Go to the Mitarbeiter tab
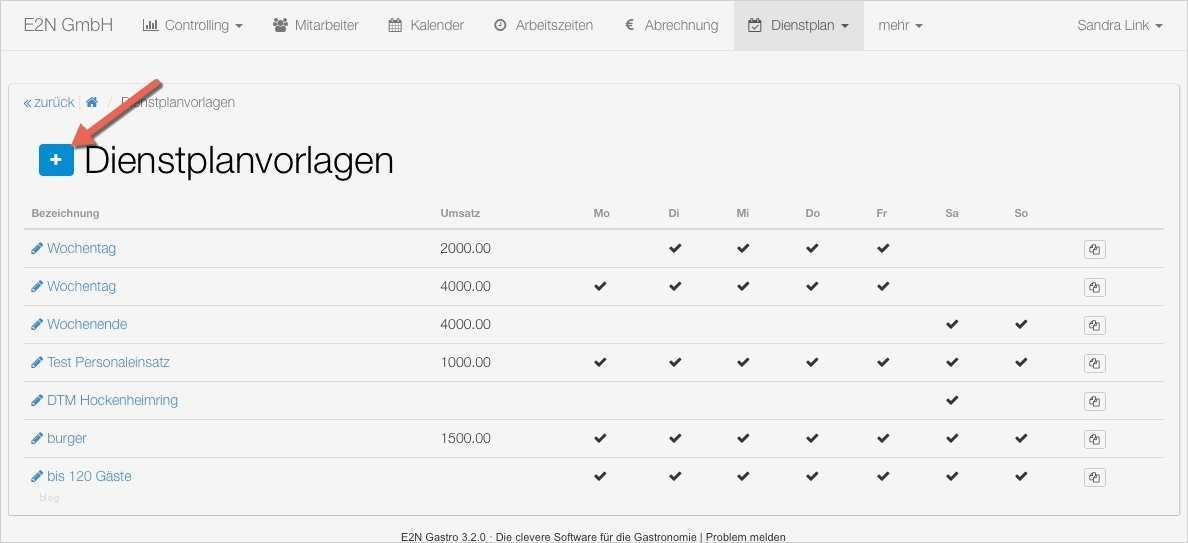 pyautogui.click(x=315, y=25)
